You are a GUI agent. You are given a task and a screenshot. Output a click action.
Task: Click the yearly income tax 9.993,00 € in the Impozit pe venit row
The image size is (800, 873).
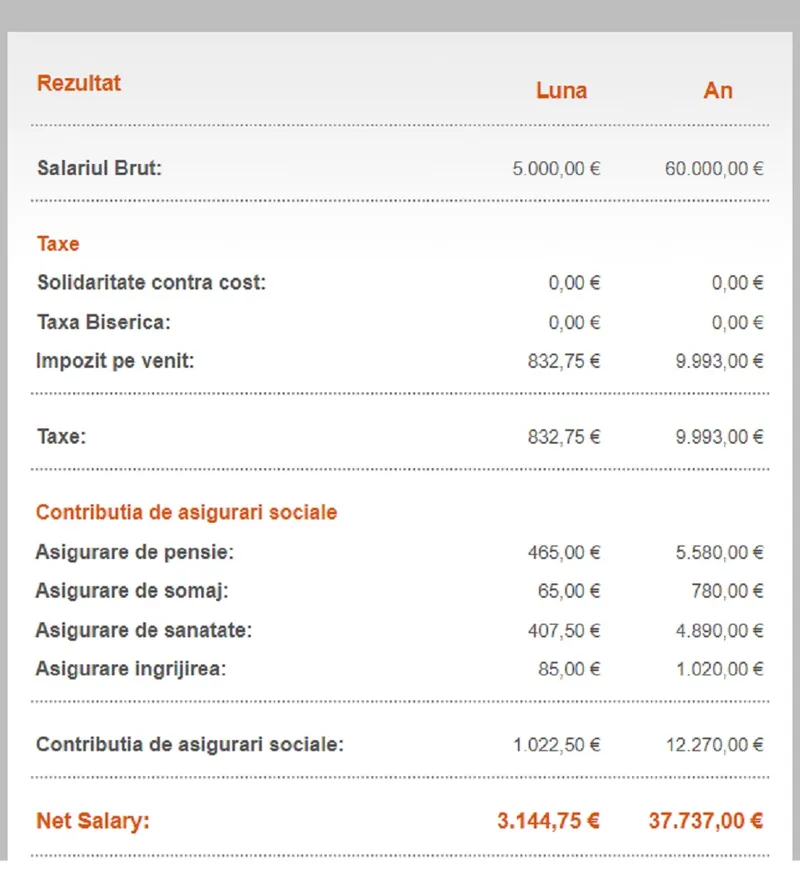coord(719,362)
